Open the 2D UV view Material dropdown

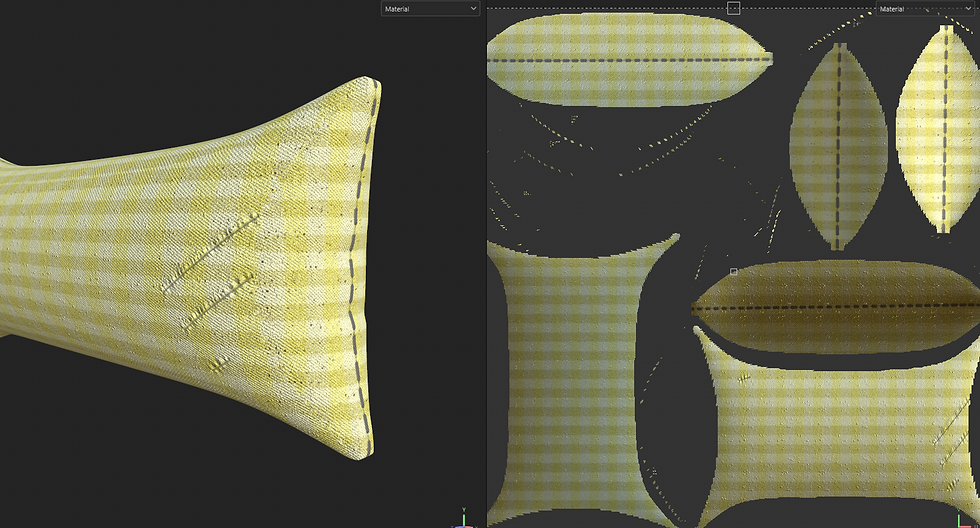pyautogui.click(x=926, y=9)
